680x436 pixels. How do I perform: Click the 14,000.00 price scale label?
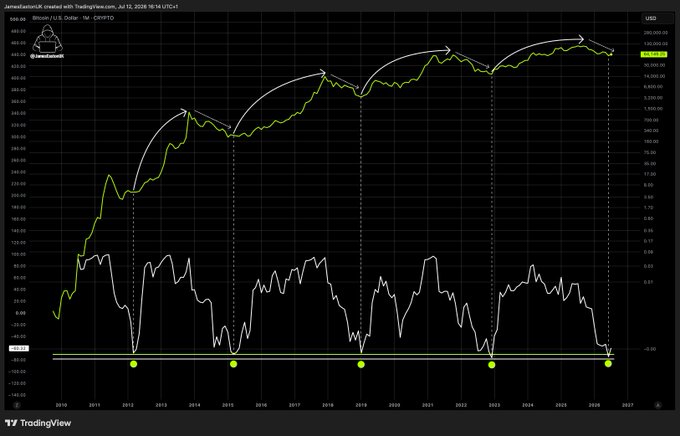(654, 76)
